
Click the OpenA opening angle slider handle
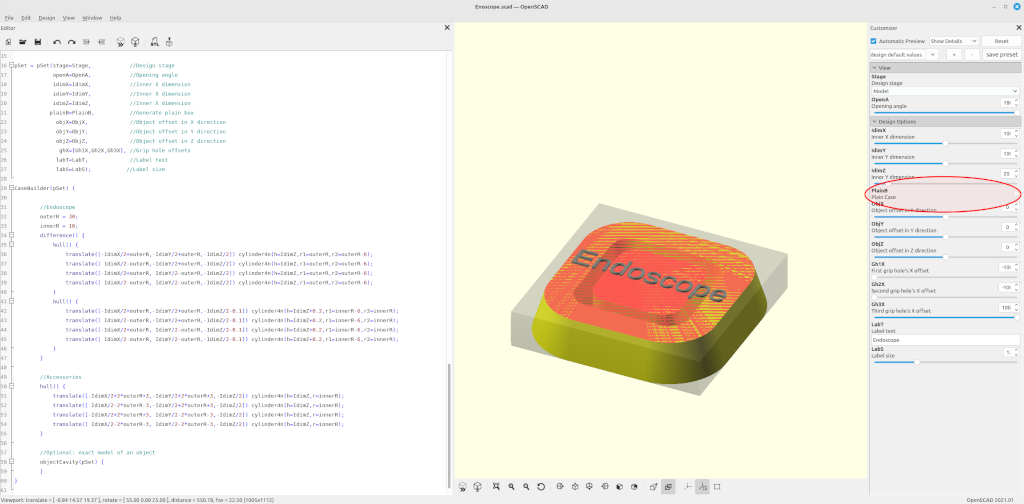click(x=1016, y=113)
